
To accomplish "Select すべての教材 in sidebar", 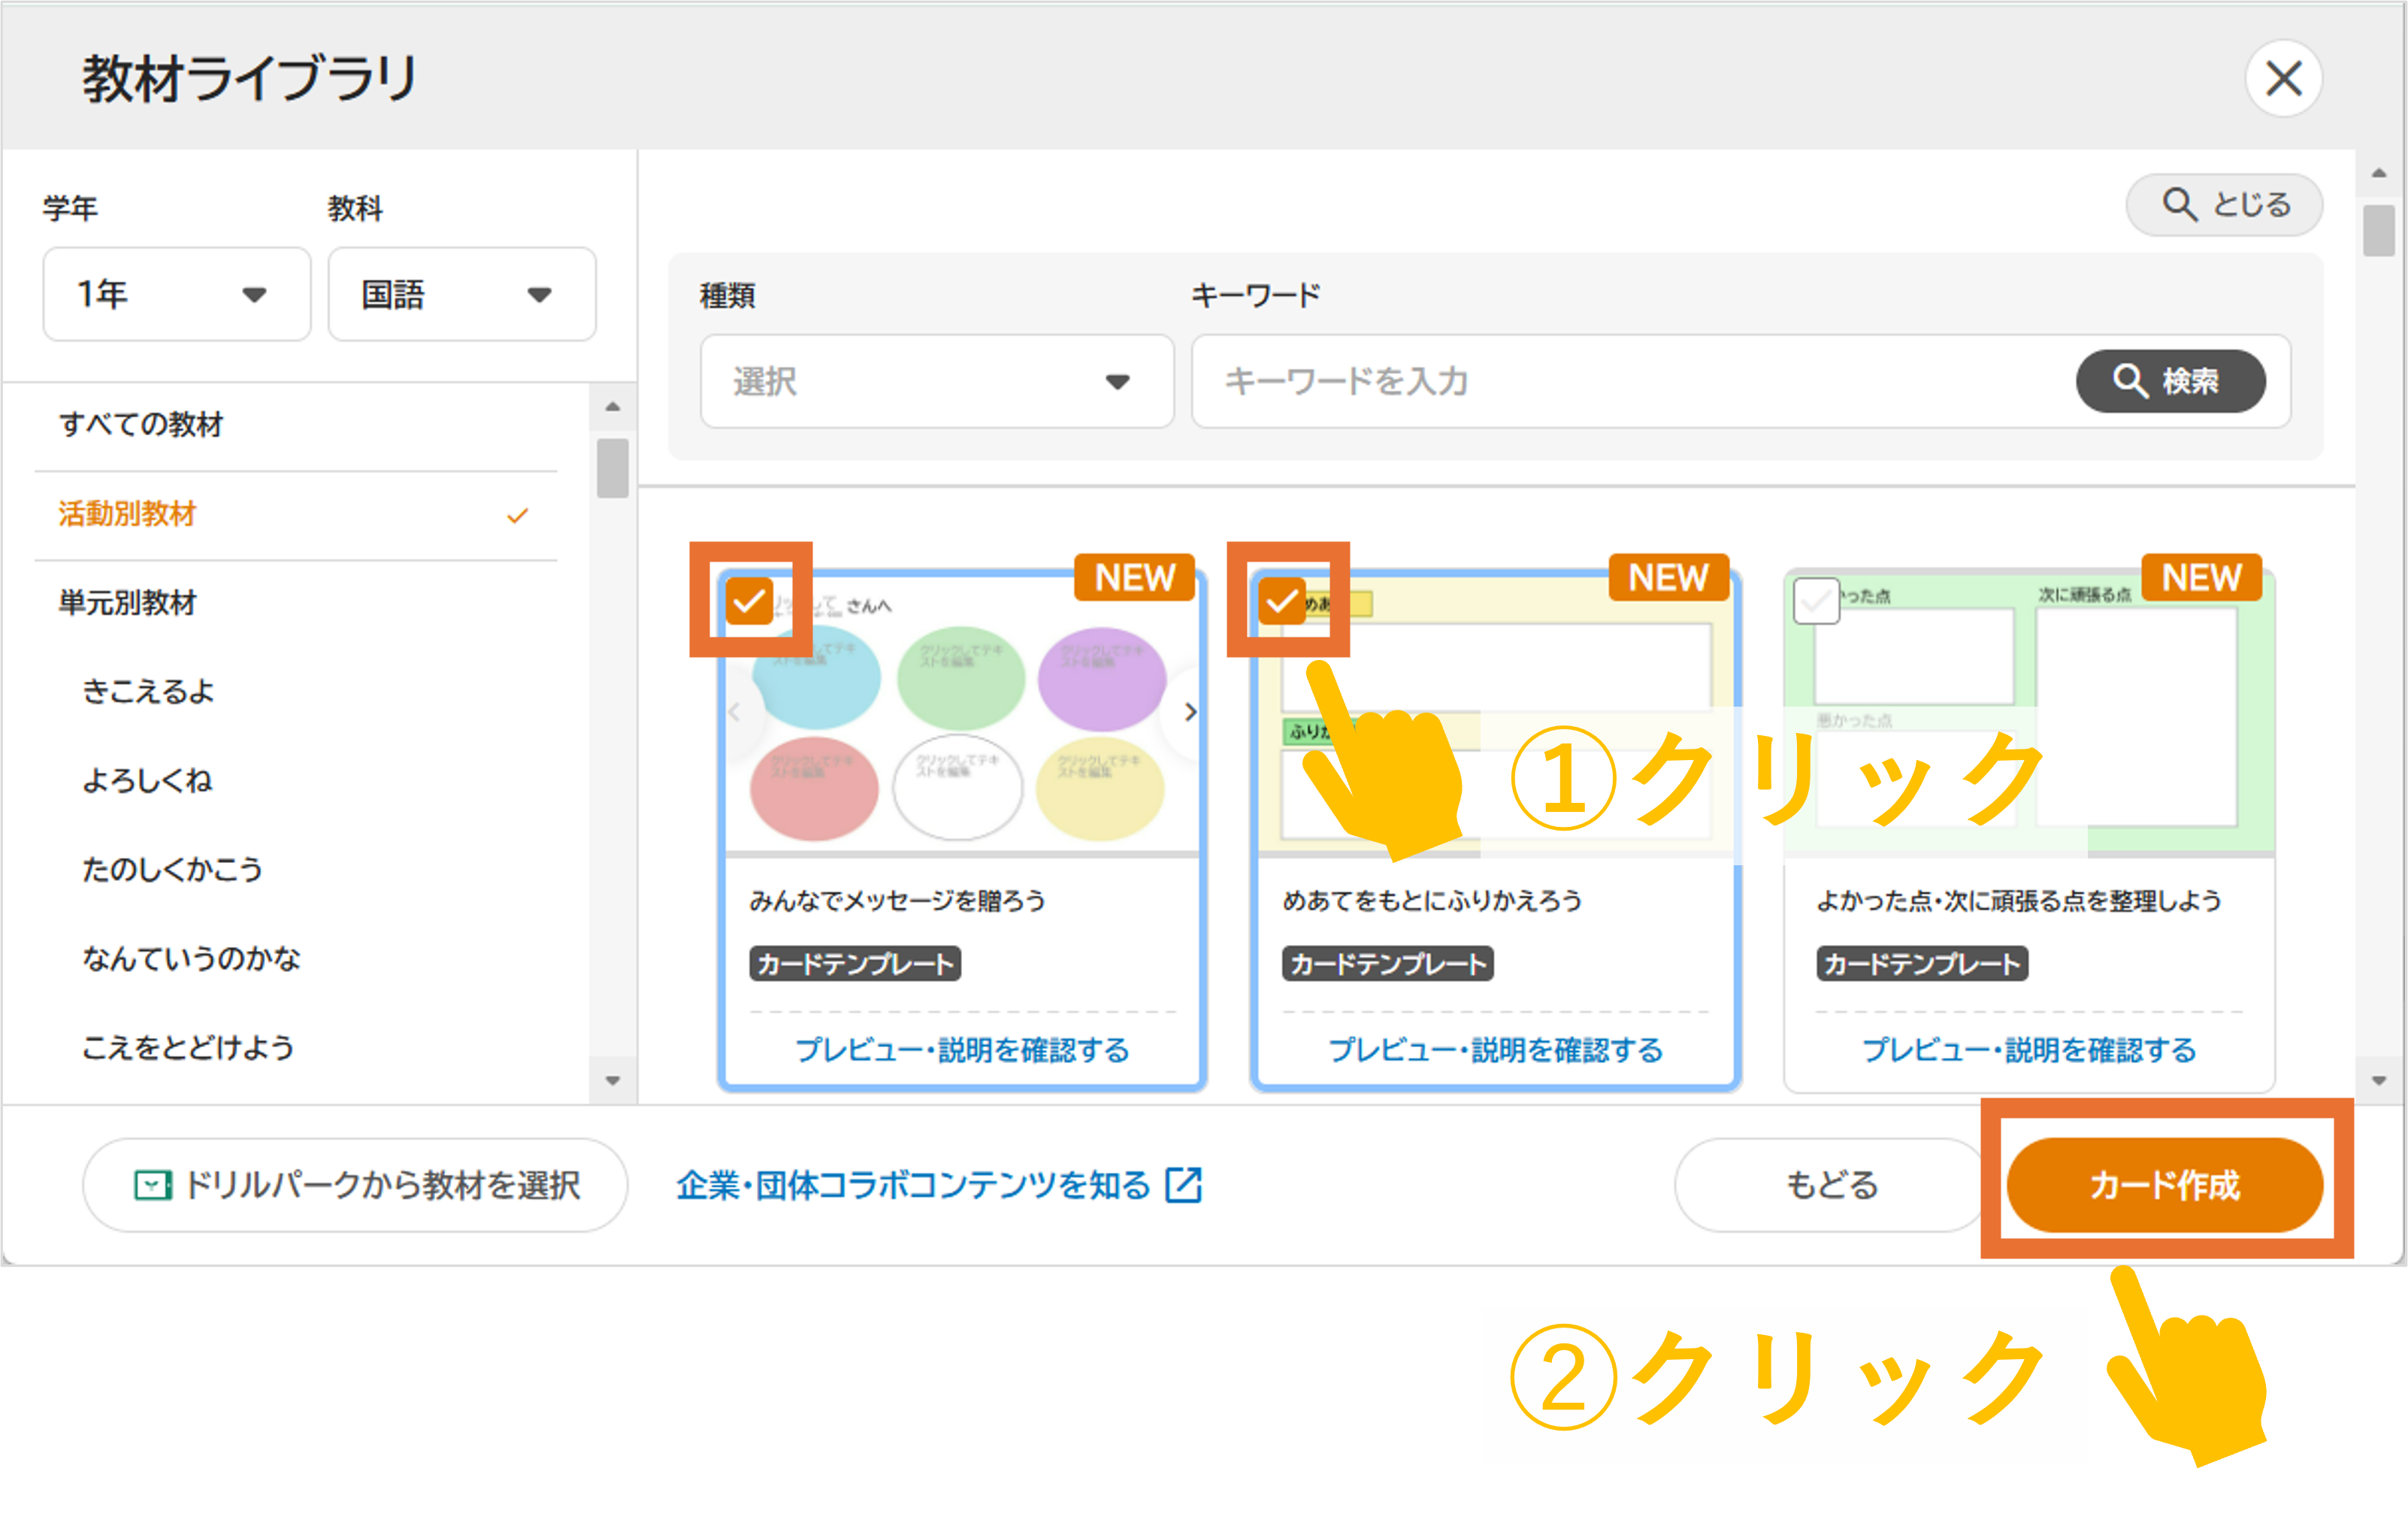I will (x=141, y=424).
